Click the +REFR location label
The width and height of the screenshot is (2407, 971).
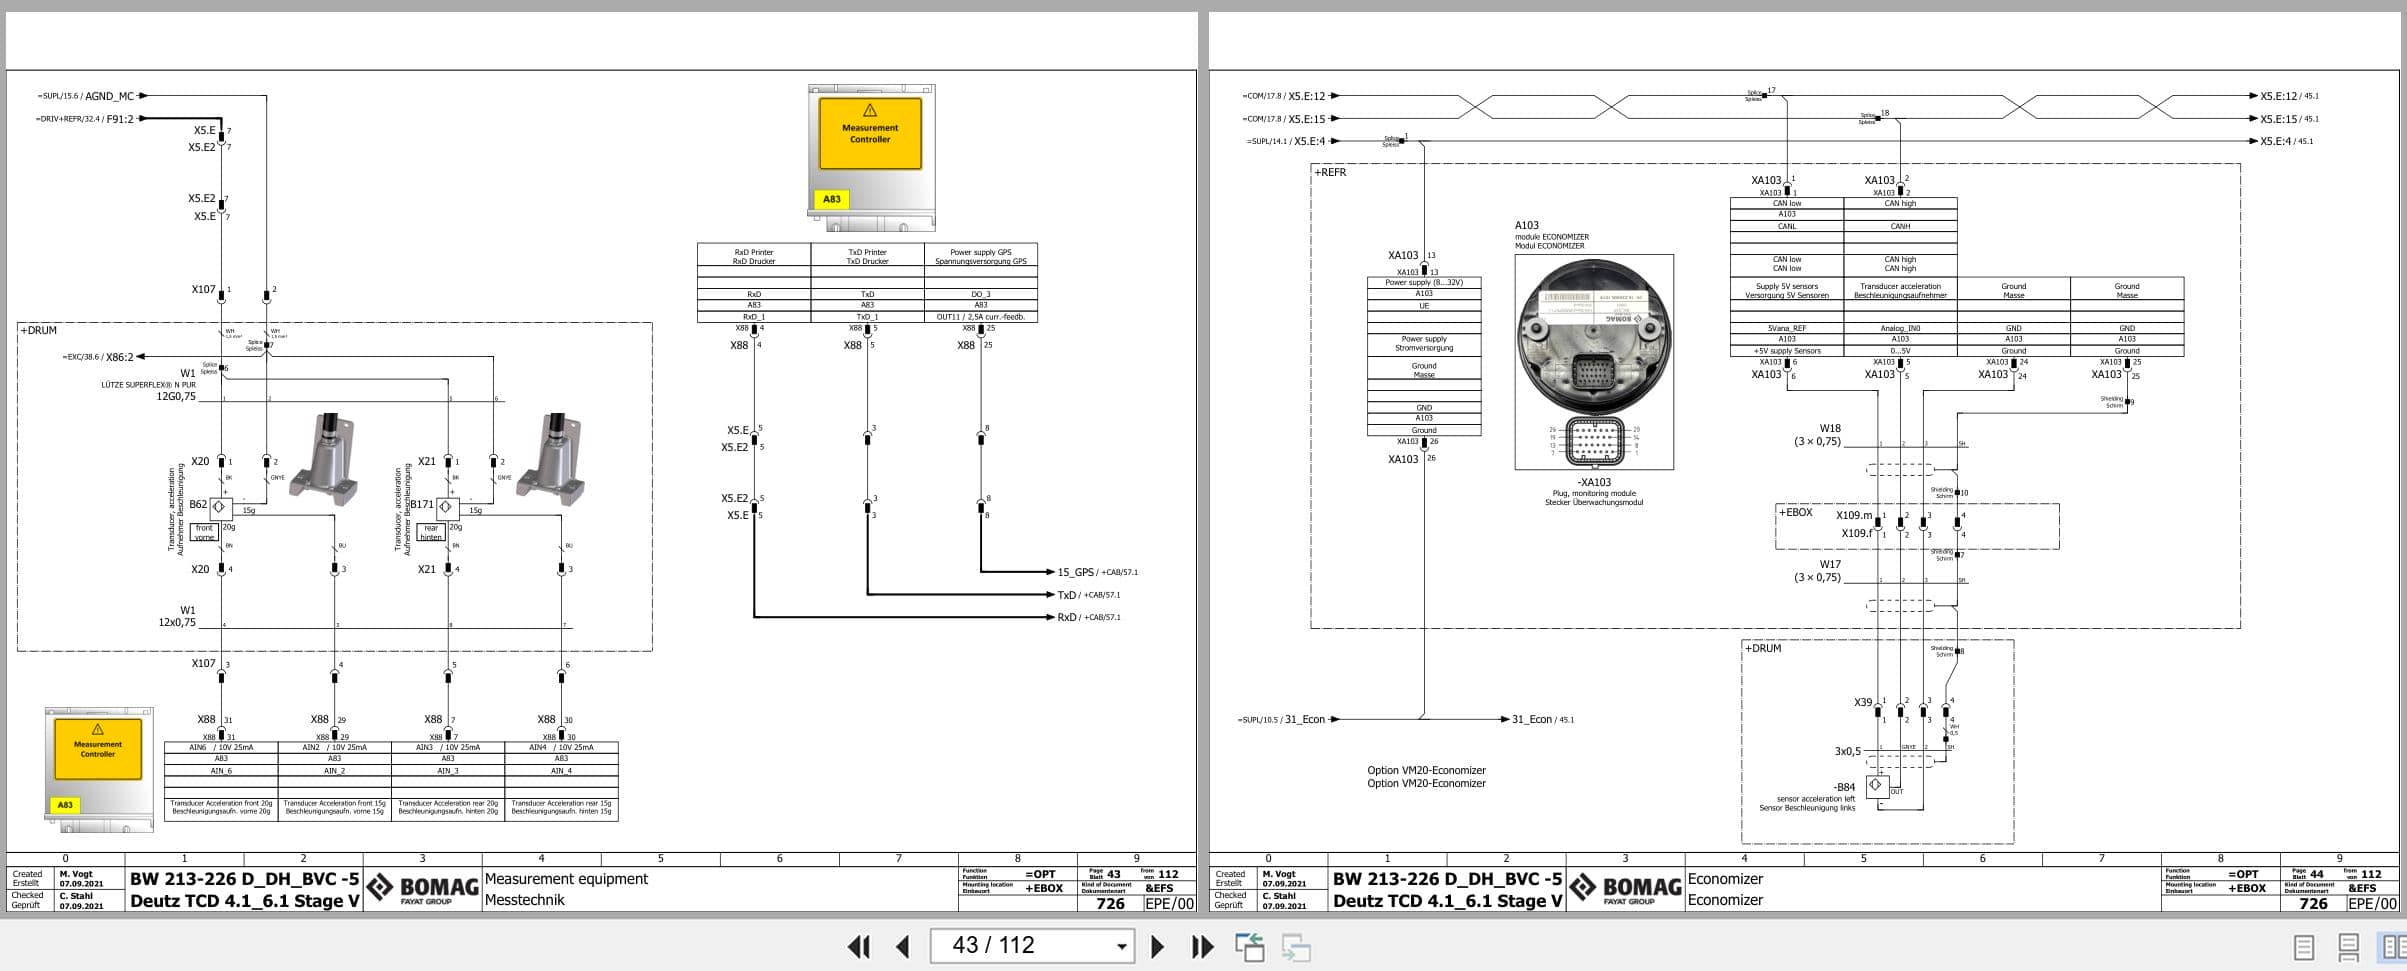pyautogui.click(x=1331, y=172)
